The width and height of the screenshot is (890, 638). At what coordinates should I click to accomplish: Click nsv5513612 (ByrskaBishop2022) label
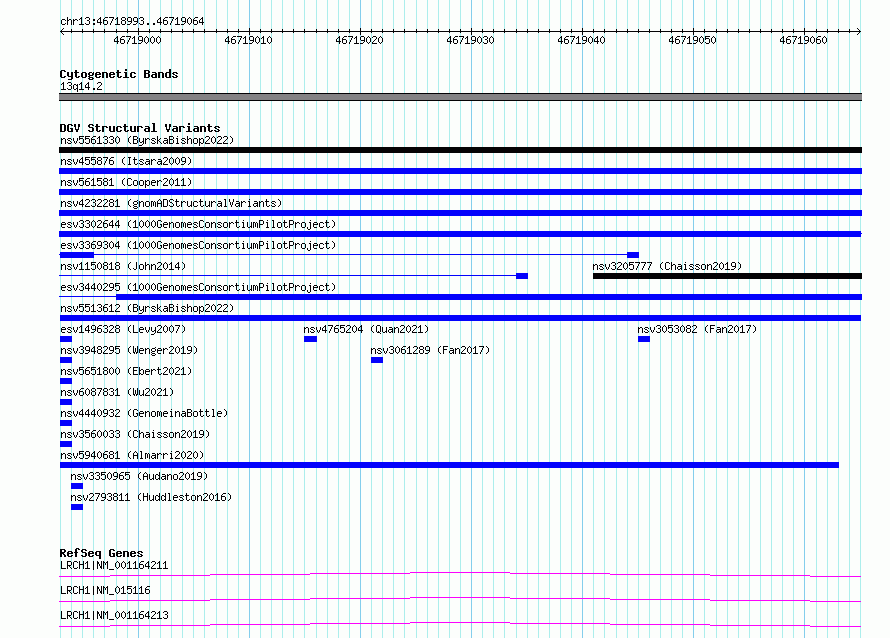(147, 308)
